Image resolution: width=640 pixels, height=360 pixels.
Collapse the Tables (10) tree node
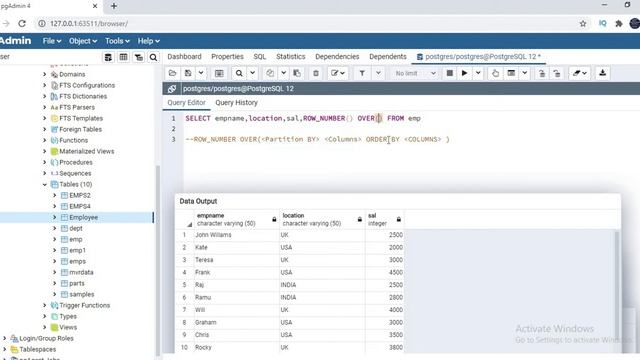pyautogui.click(x=44, y=184)
